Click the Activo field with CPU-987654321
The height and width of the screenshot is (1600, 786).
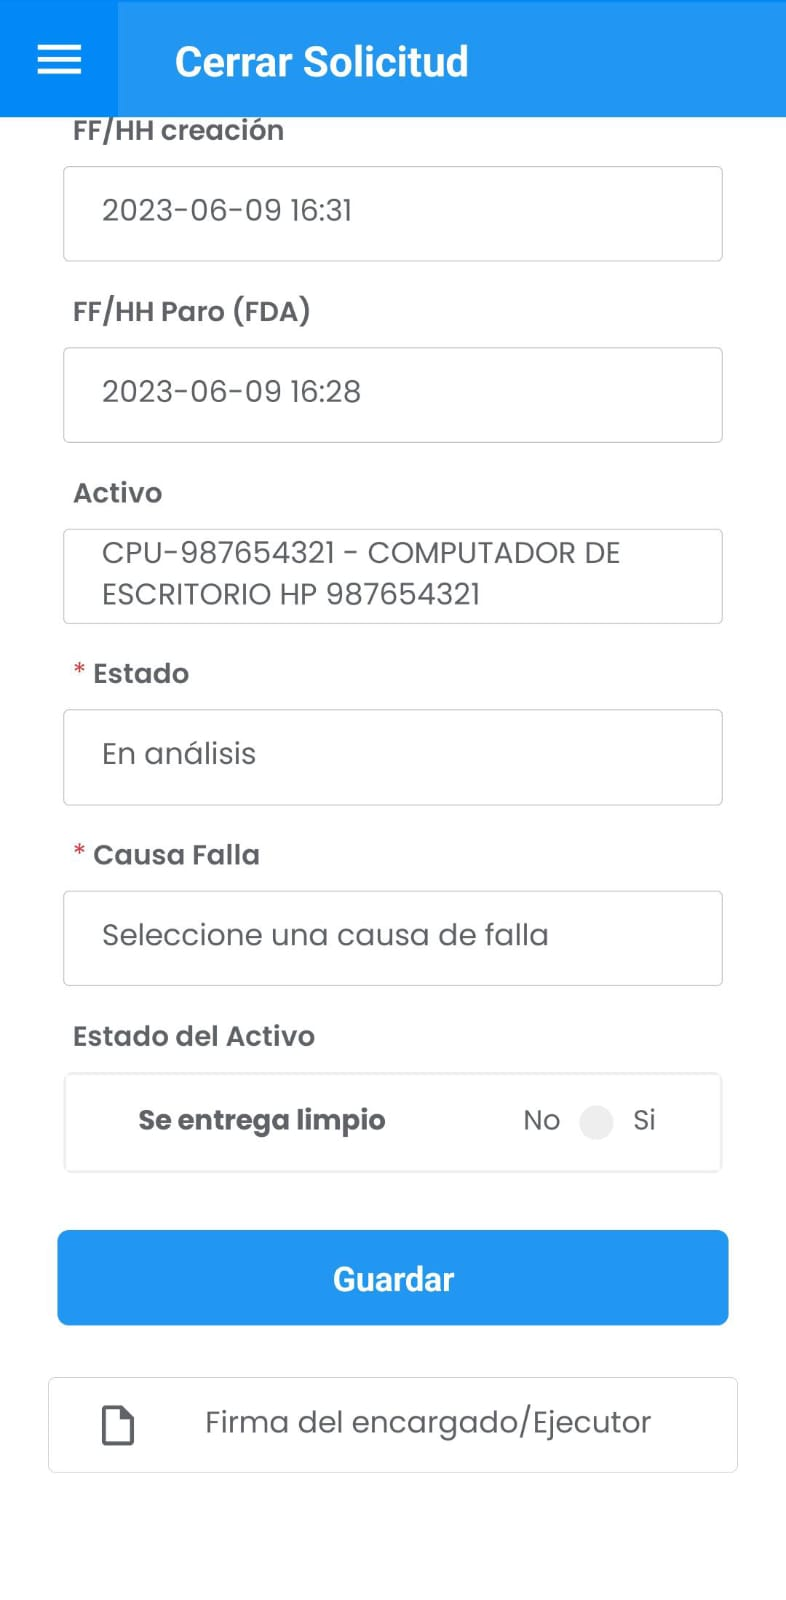[393, 576]
